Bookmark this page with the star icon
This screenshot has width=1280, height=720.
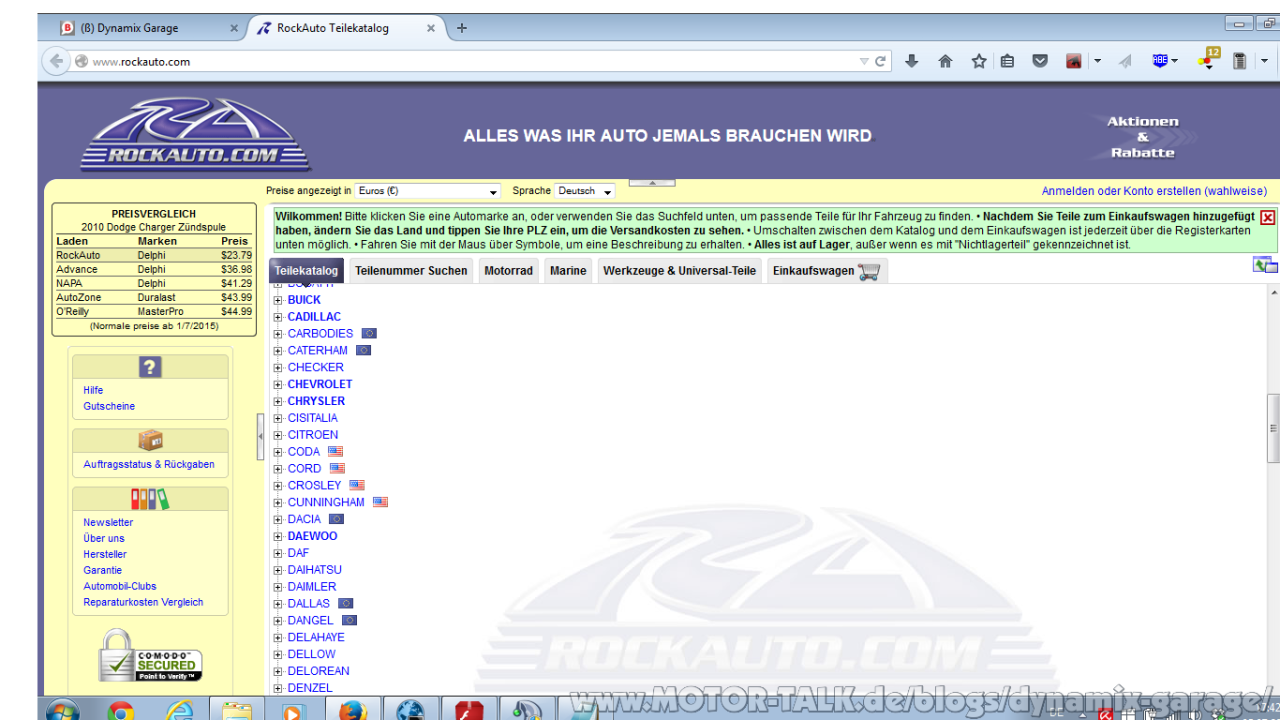[979, 61]
